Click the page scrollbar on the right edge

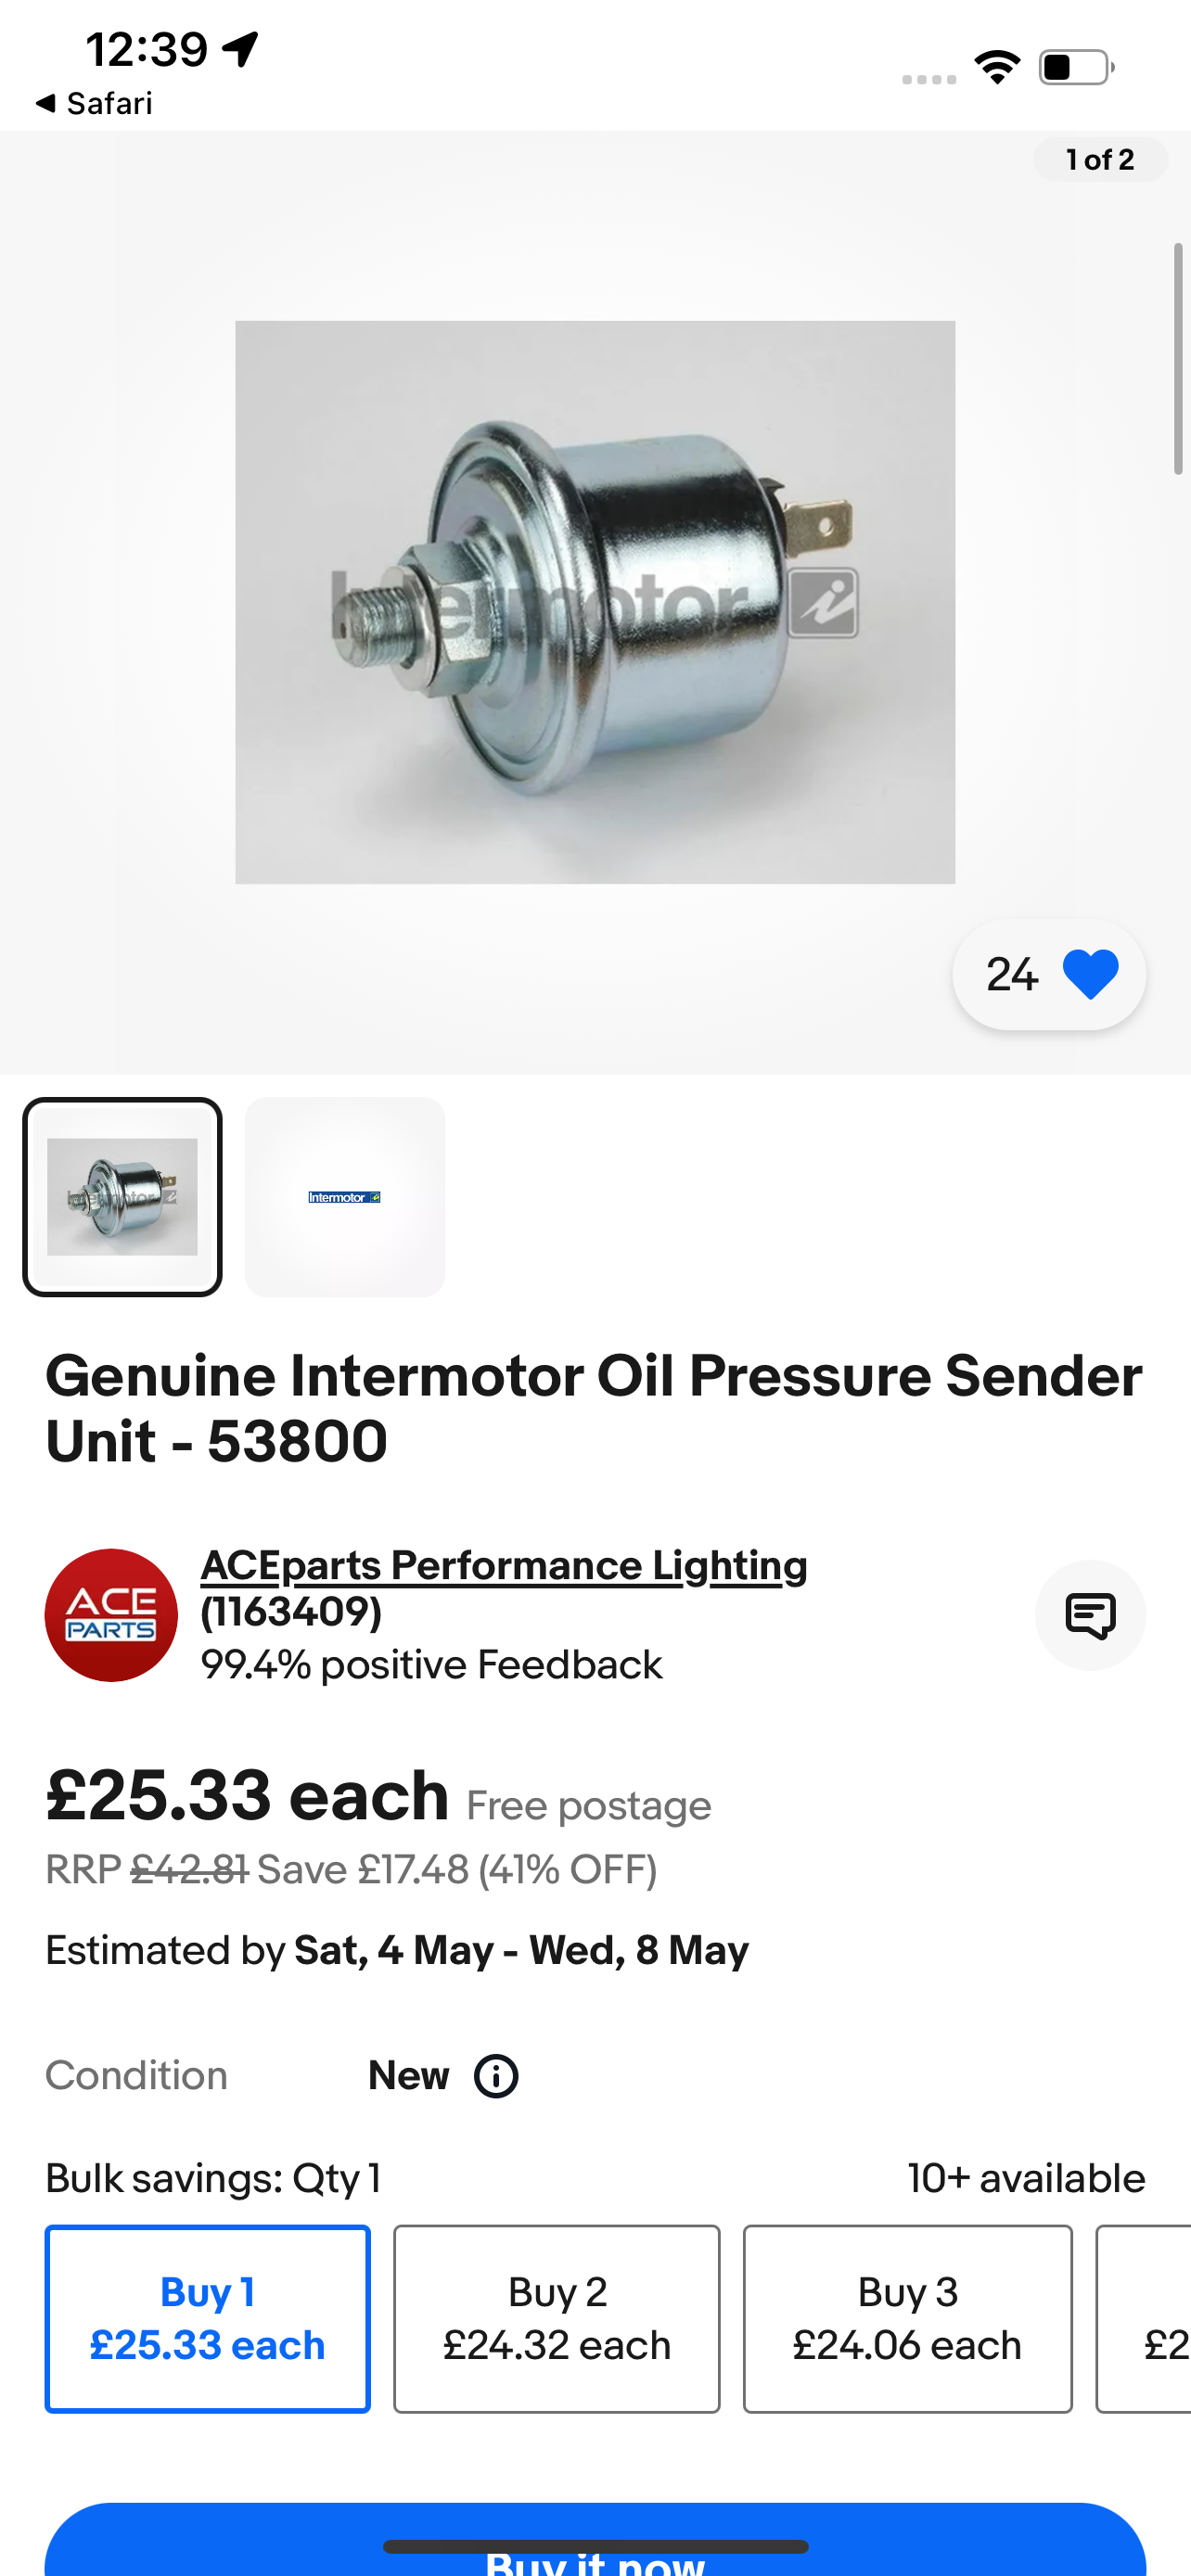point(1179,358)
